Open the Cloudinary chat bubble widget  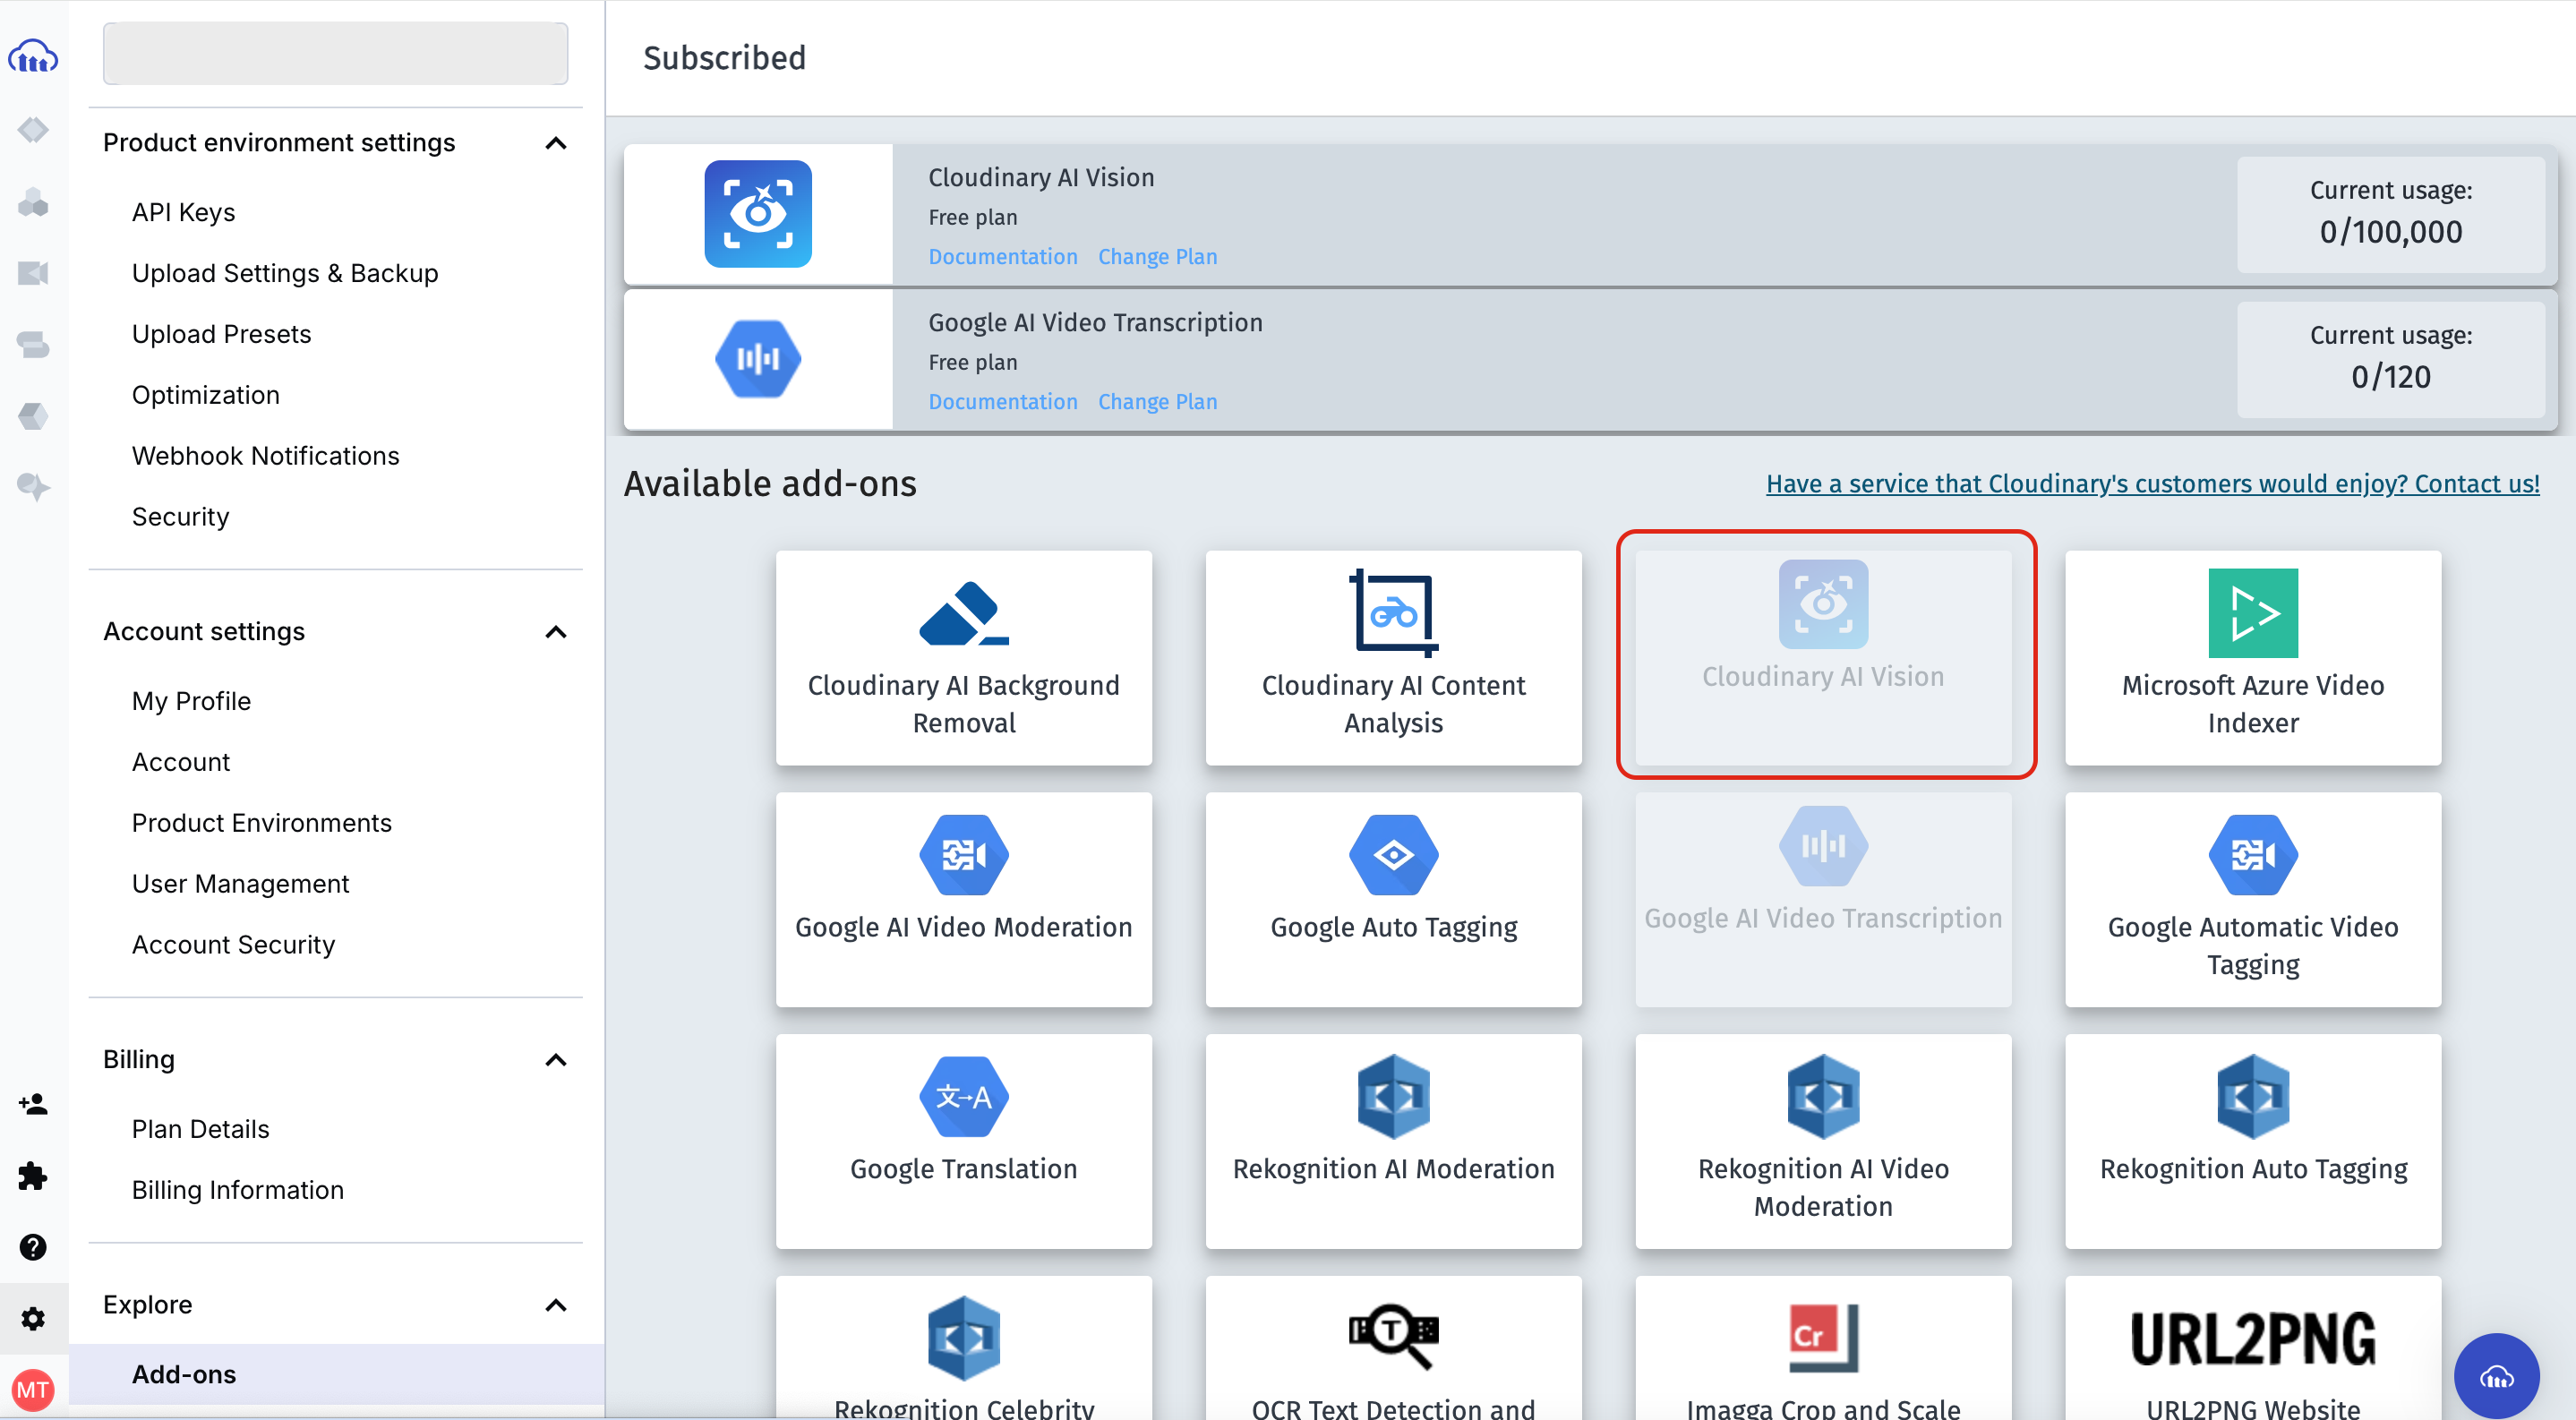[x=2496, y=1376]
